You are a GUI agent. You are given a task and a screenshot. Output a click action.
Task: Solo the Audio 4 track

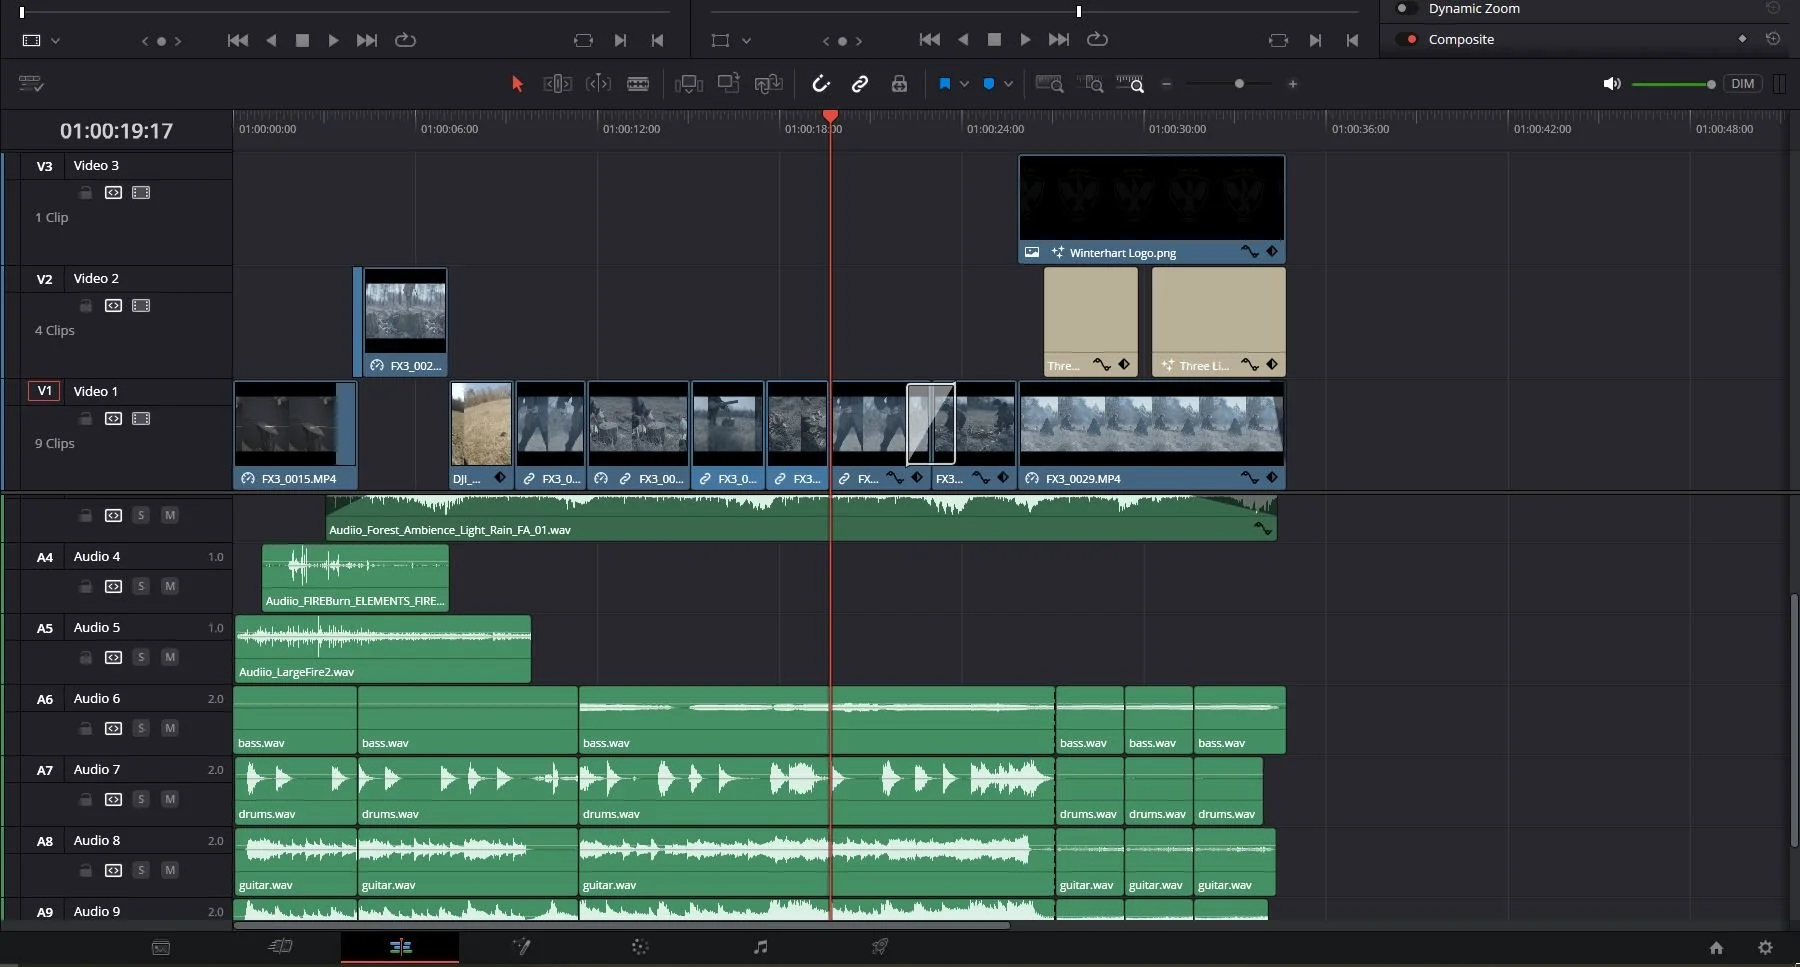[x=141, y=586]
